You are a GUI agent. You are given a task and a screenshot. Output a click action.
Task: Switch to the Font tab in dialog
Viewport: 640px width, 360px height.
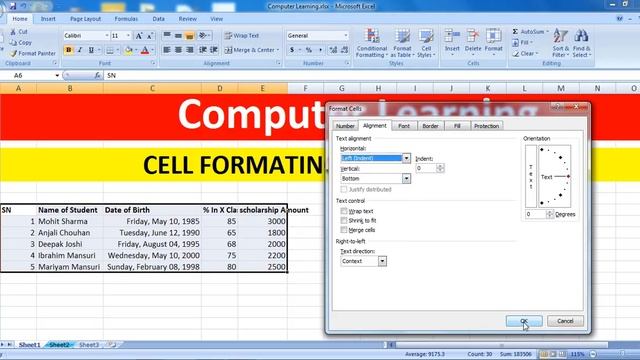coord(404,126)
